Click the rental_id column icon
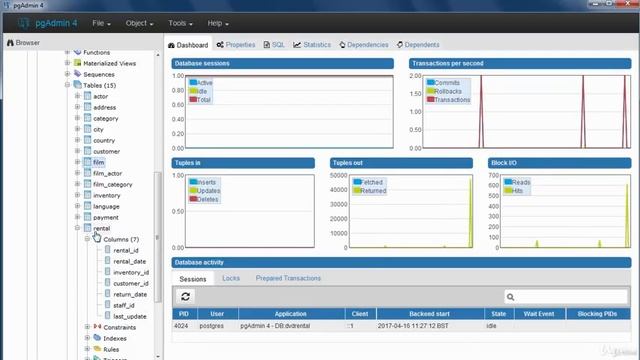 tap(107, 250)
